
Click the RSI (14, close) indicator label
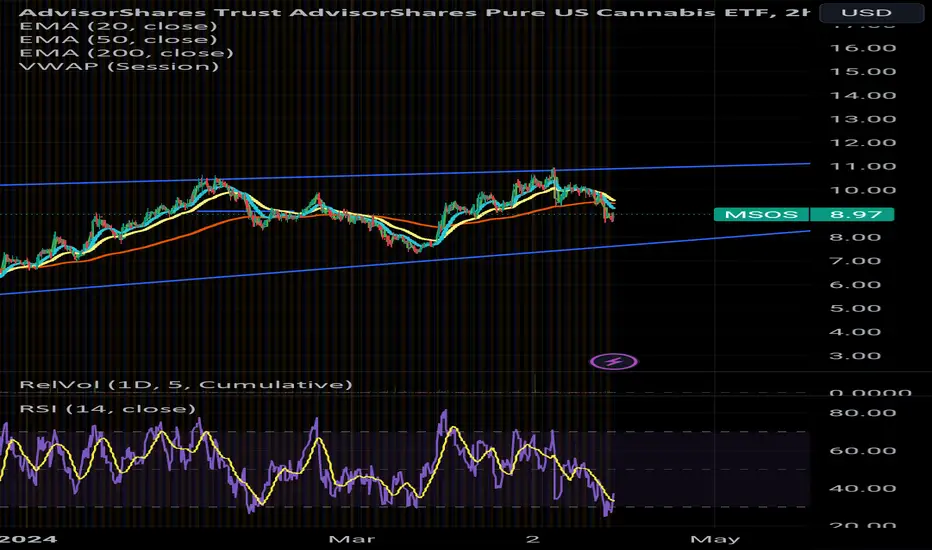pos(107,408)
